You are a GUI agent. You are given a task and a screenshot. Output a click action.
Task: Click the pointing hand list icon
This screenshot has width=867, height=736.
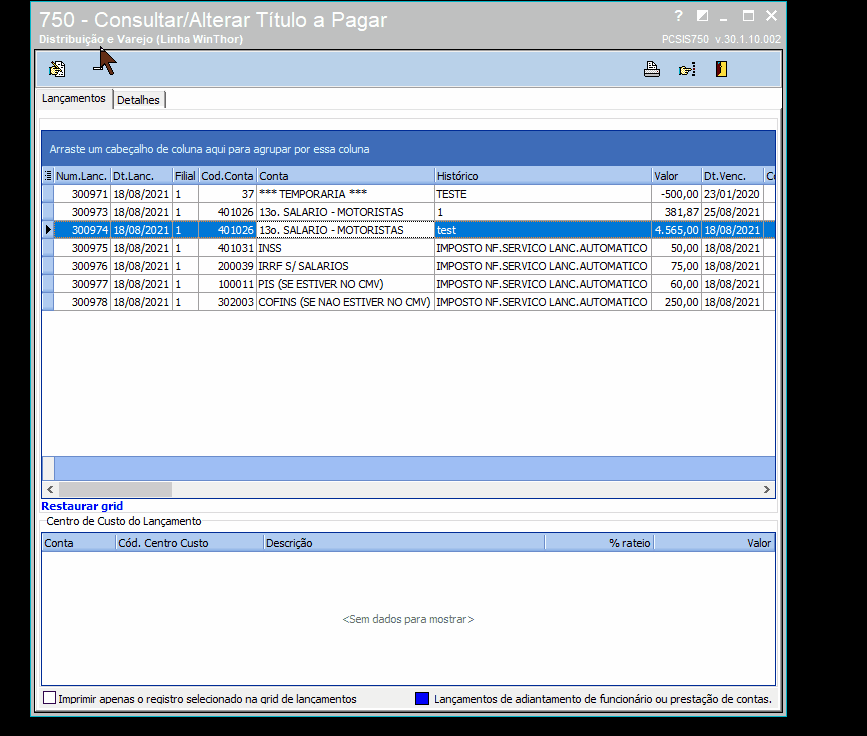click(687, 70)
